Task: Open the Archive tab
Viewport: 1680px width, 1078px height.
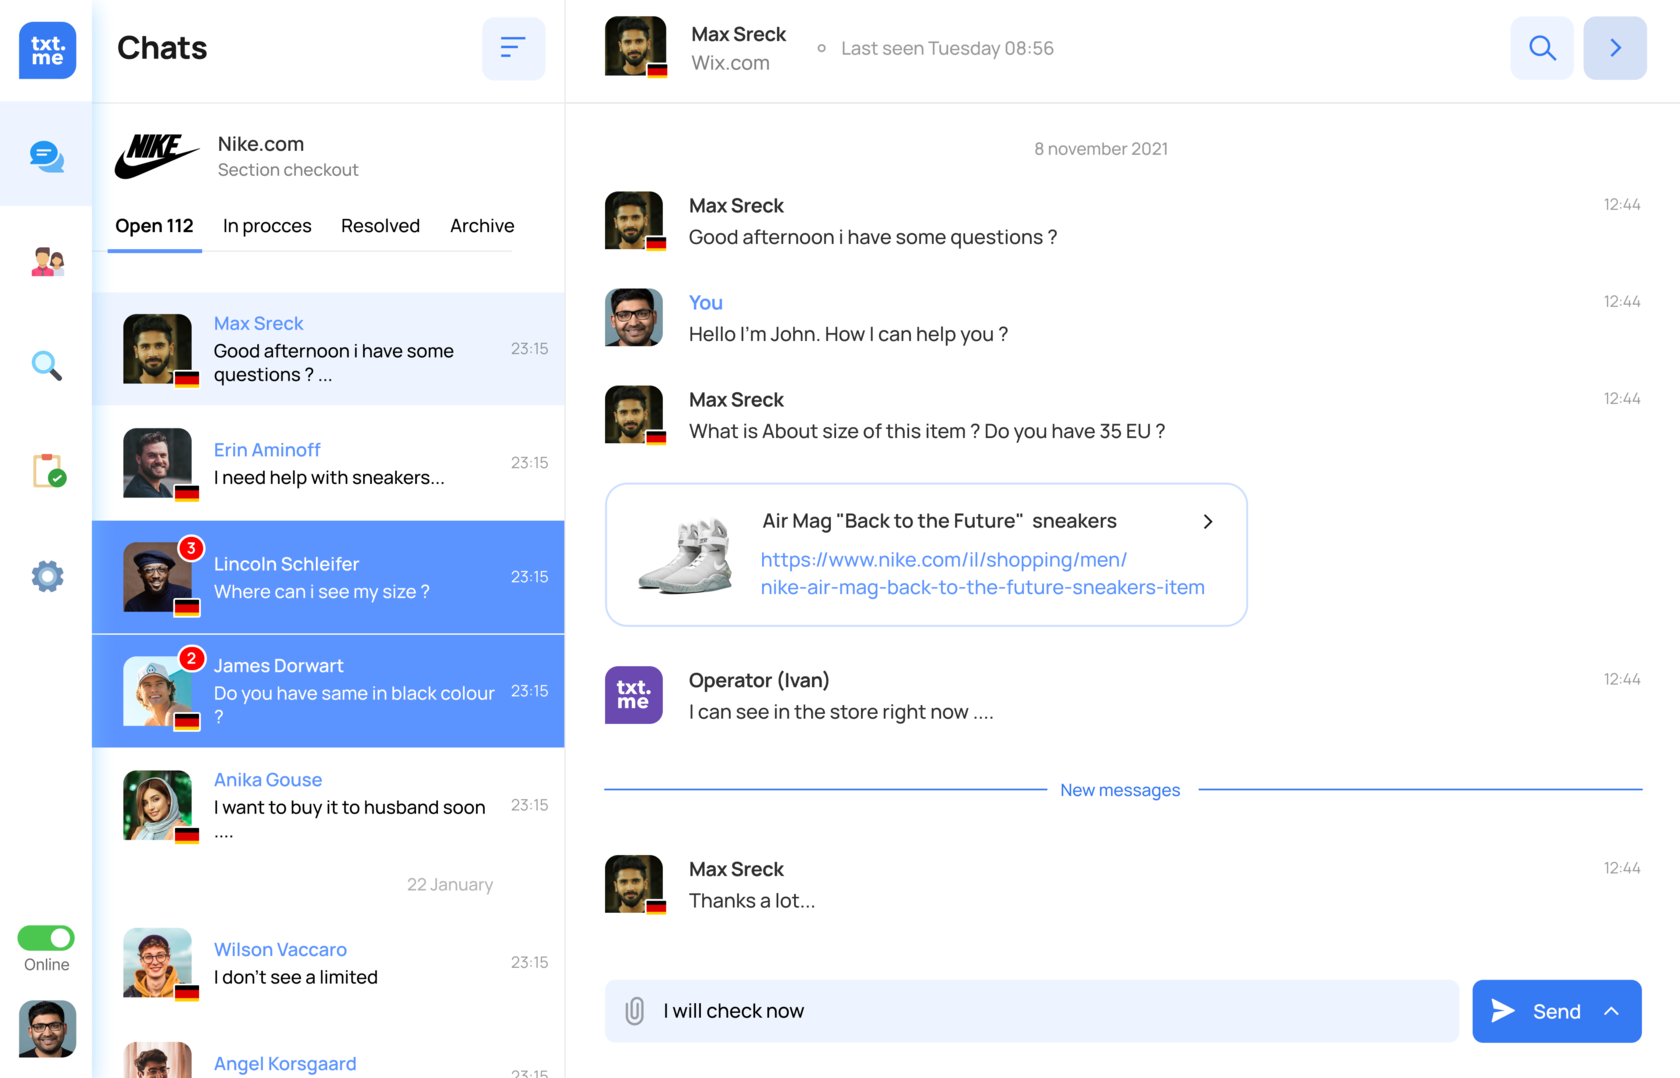Action: pyautogui.click(x=482, y=226)
